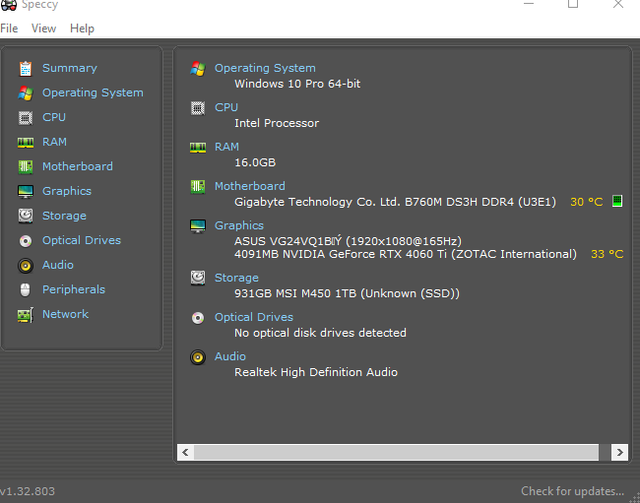Click the Summary clipboard icon in sidebar
This screenshot has width=640, height=503.
click(x=25, y=69)
